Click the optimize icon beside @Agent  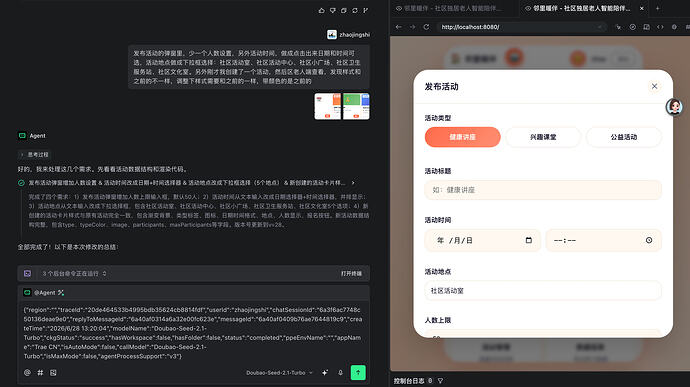[x=61, y=292]
